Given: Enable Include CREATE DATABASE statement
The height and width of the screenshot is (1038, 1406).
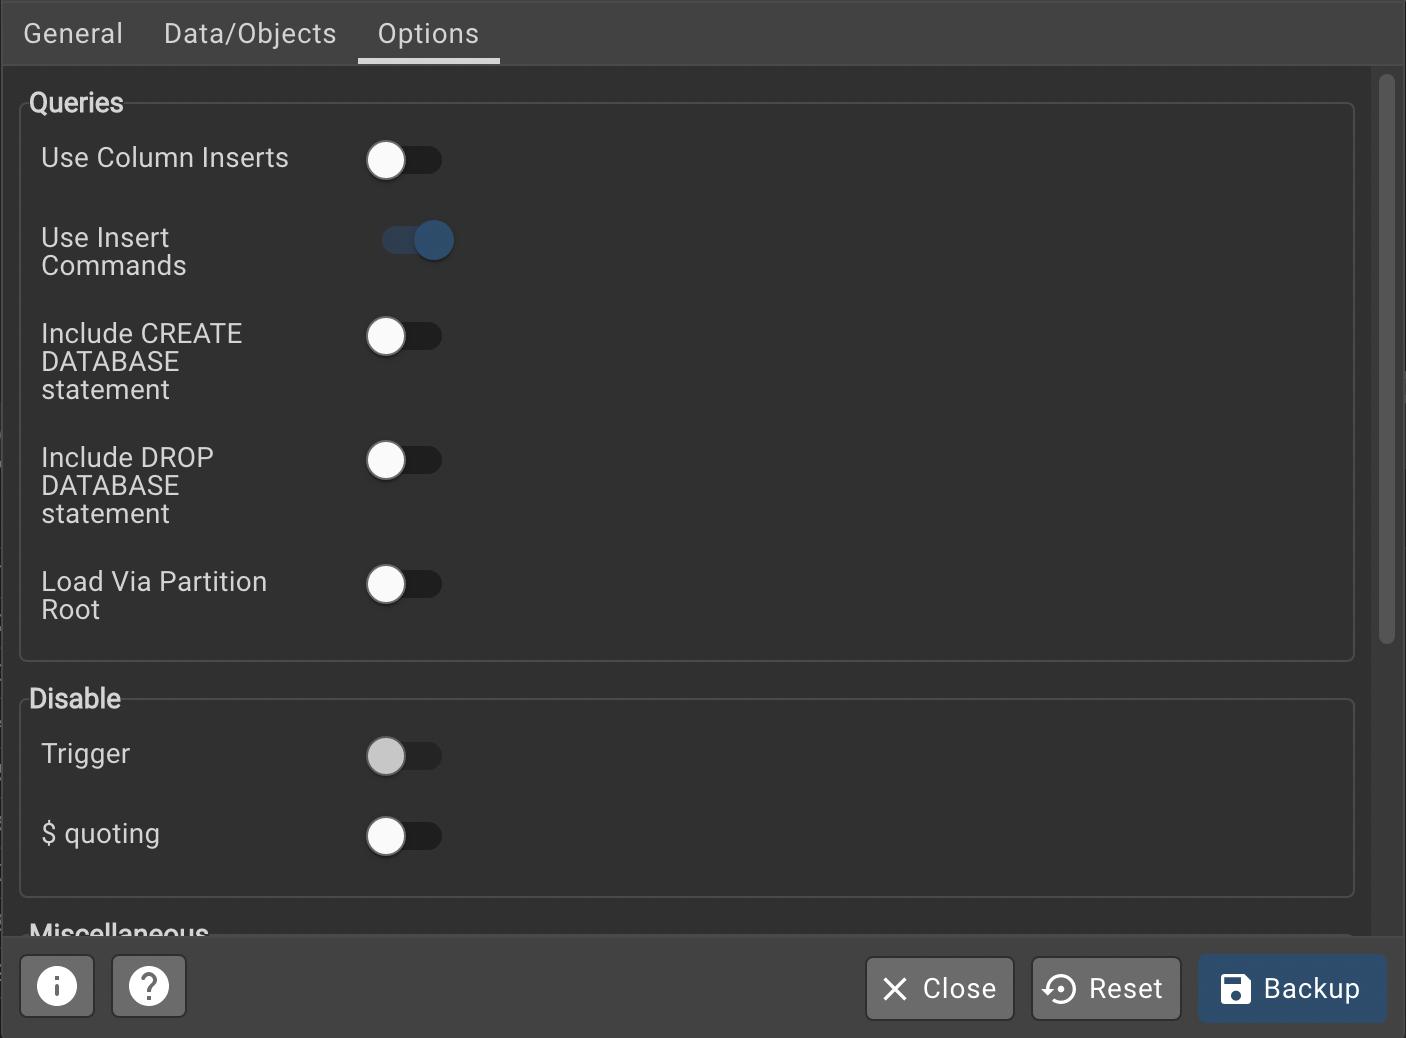Looking at the screenshot, I should (x=404, y=336).
